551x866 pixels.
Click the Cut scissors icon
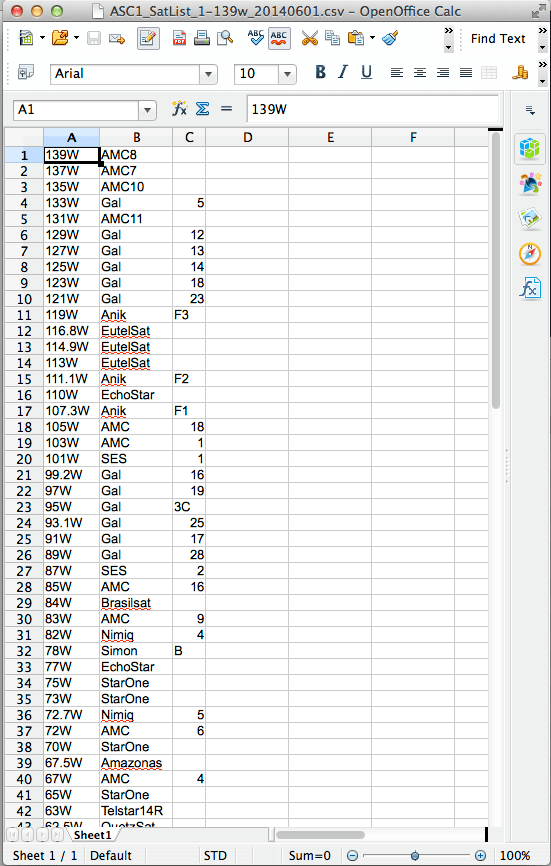(310, 38)
